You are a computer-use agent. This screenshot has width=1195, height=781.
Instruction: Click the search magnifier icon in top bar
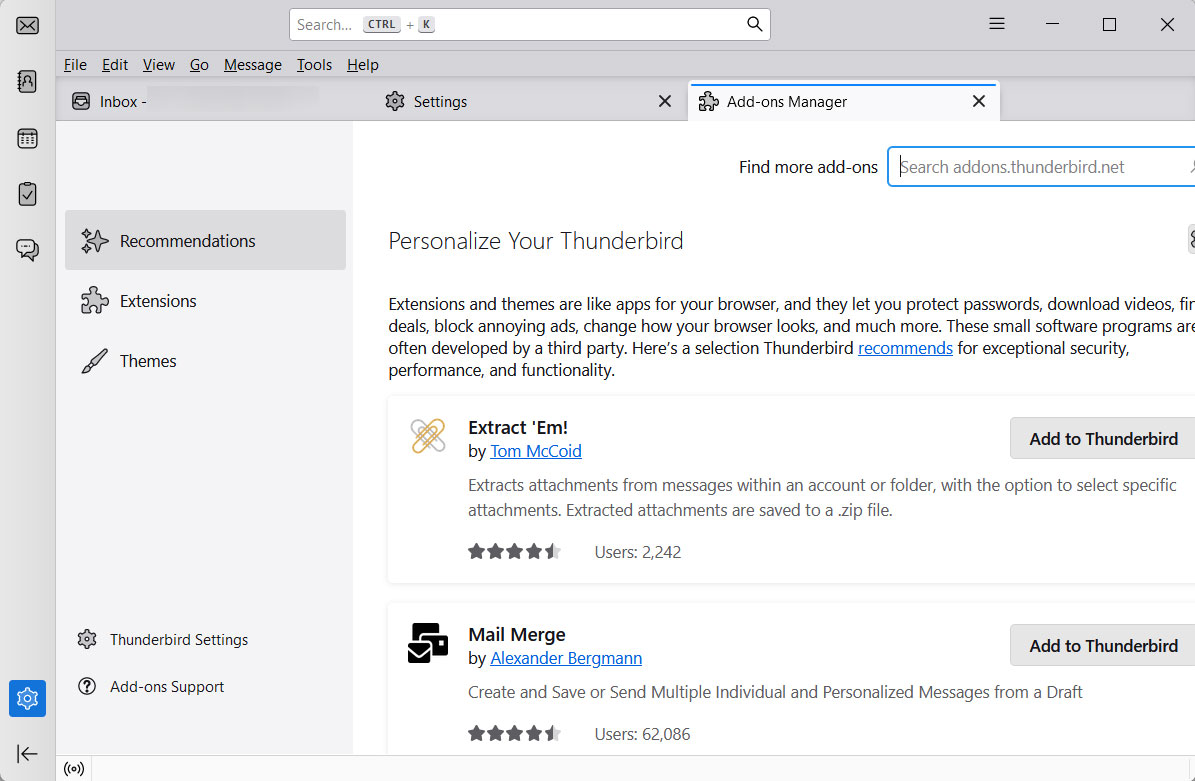[755, 25]
